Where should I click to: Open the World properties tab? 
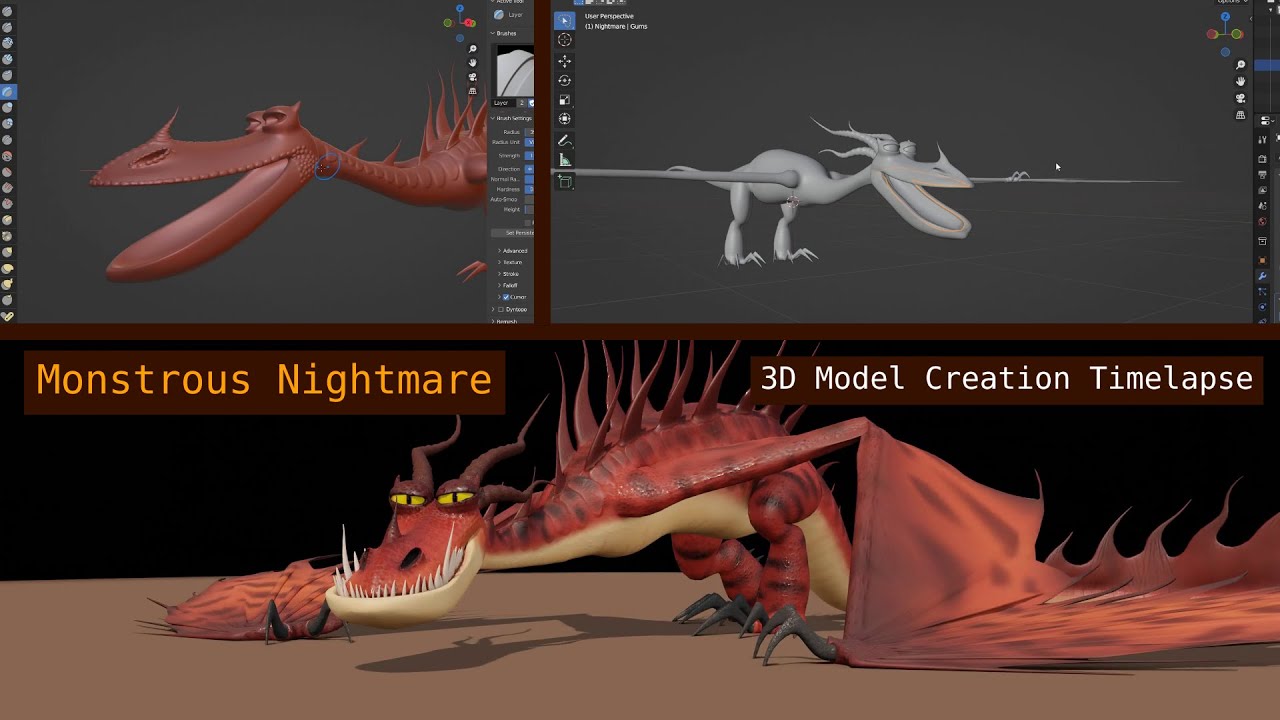[1262, 222]
